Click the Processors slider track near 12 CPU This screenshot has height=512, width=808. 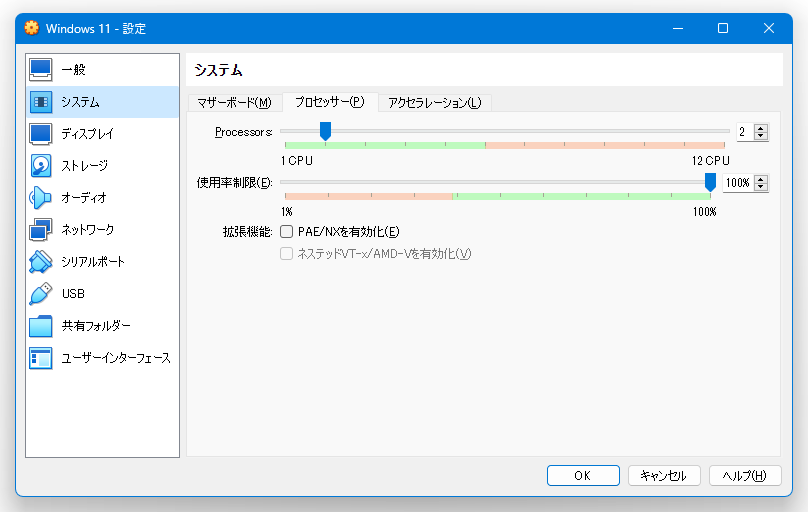click(x=724, y=131)
